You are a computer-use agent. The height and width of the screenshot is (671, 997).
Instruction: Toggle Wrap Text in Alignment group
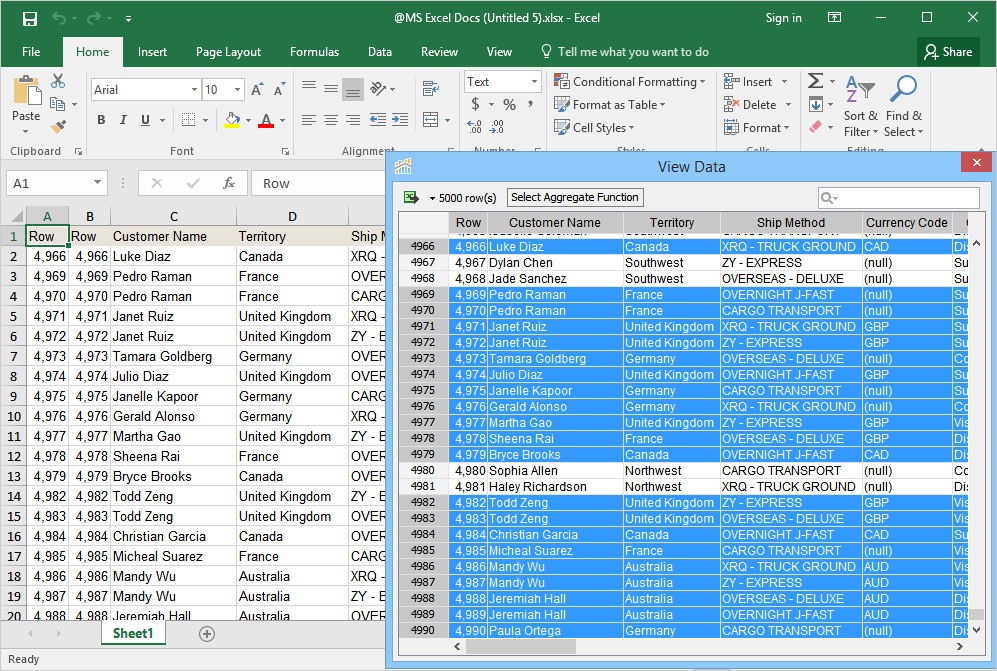[431, 89]
